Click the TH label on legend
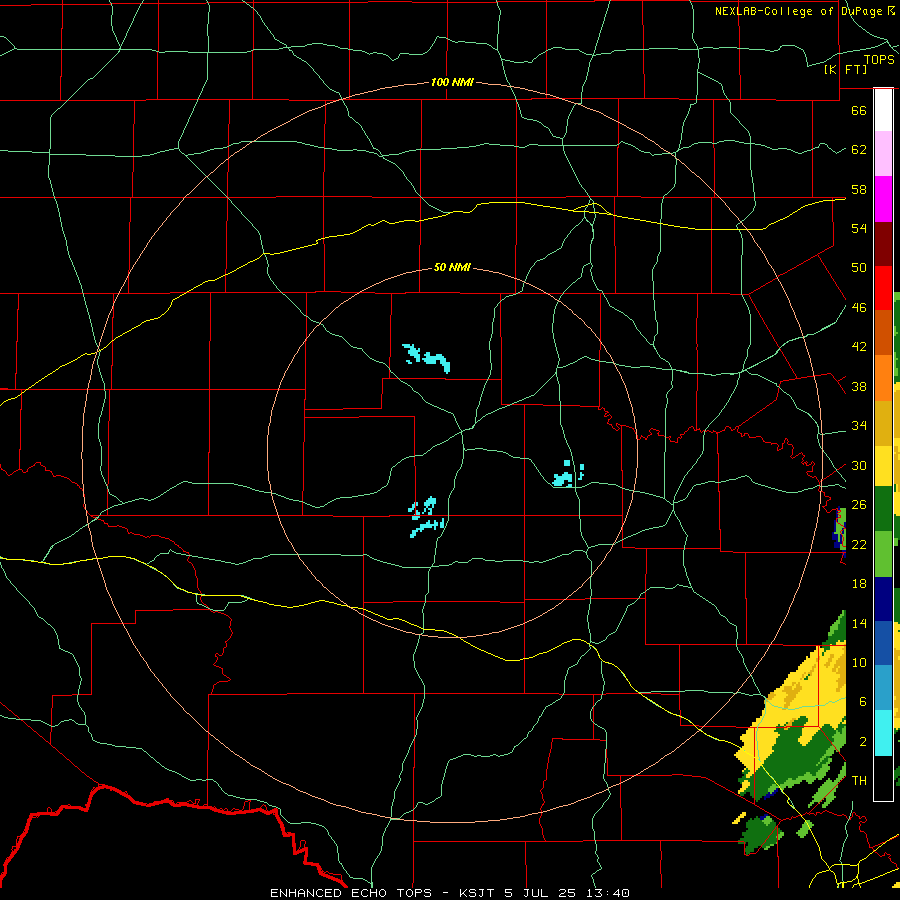Image resolution: width=900 pixels, height=900 pixels. [859, 780]
